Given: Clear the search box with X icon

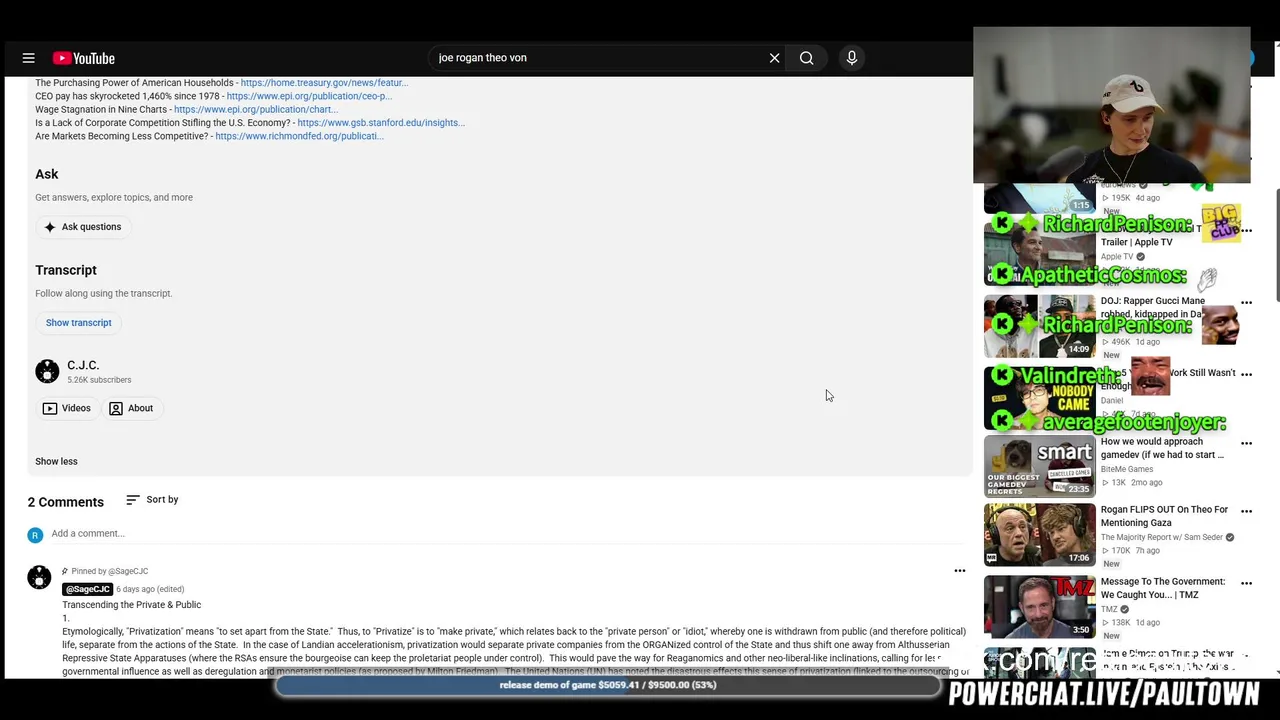Looking at the screenshot, I should point(774,58).
